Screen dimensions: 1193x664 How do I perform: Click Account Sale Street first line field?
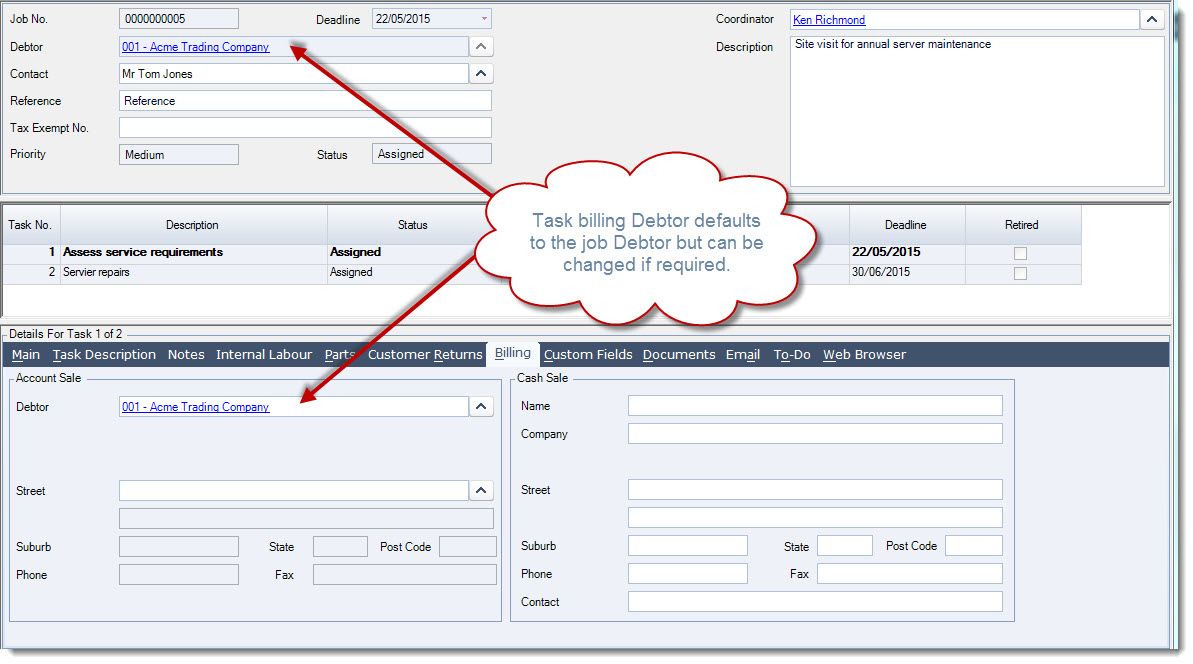pos(294,491)
